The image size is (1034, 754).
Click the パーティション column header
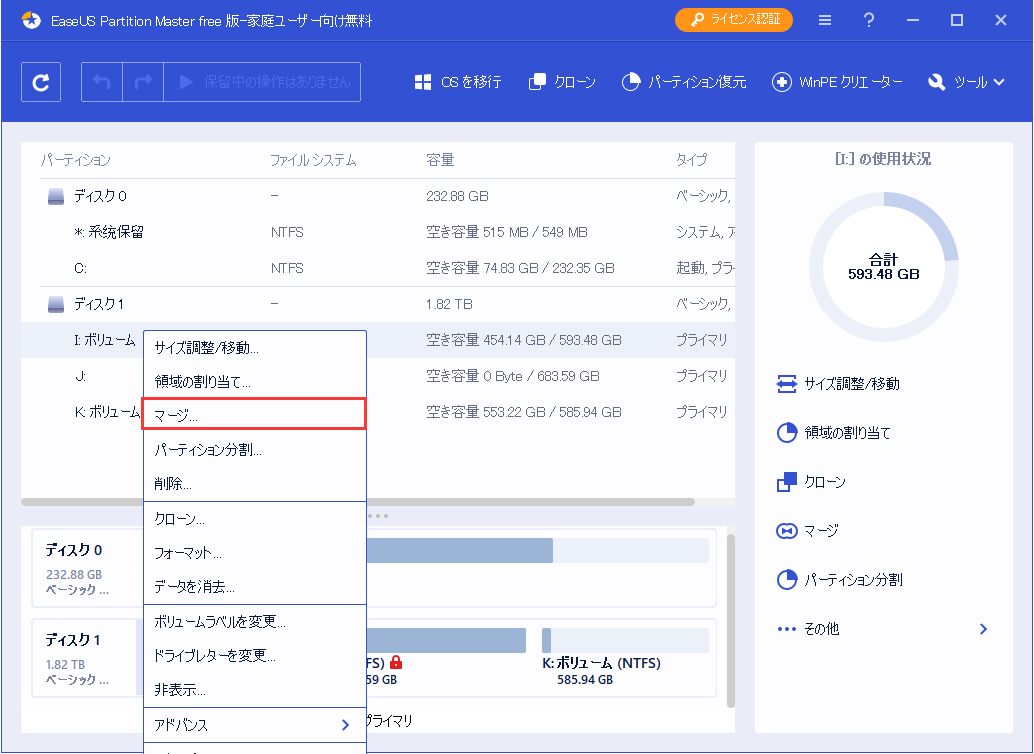tap(76, 160)
